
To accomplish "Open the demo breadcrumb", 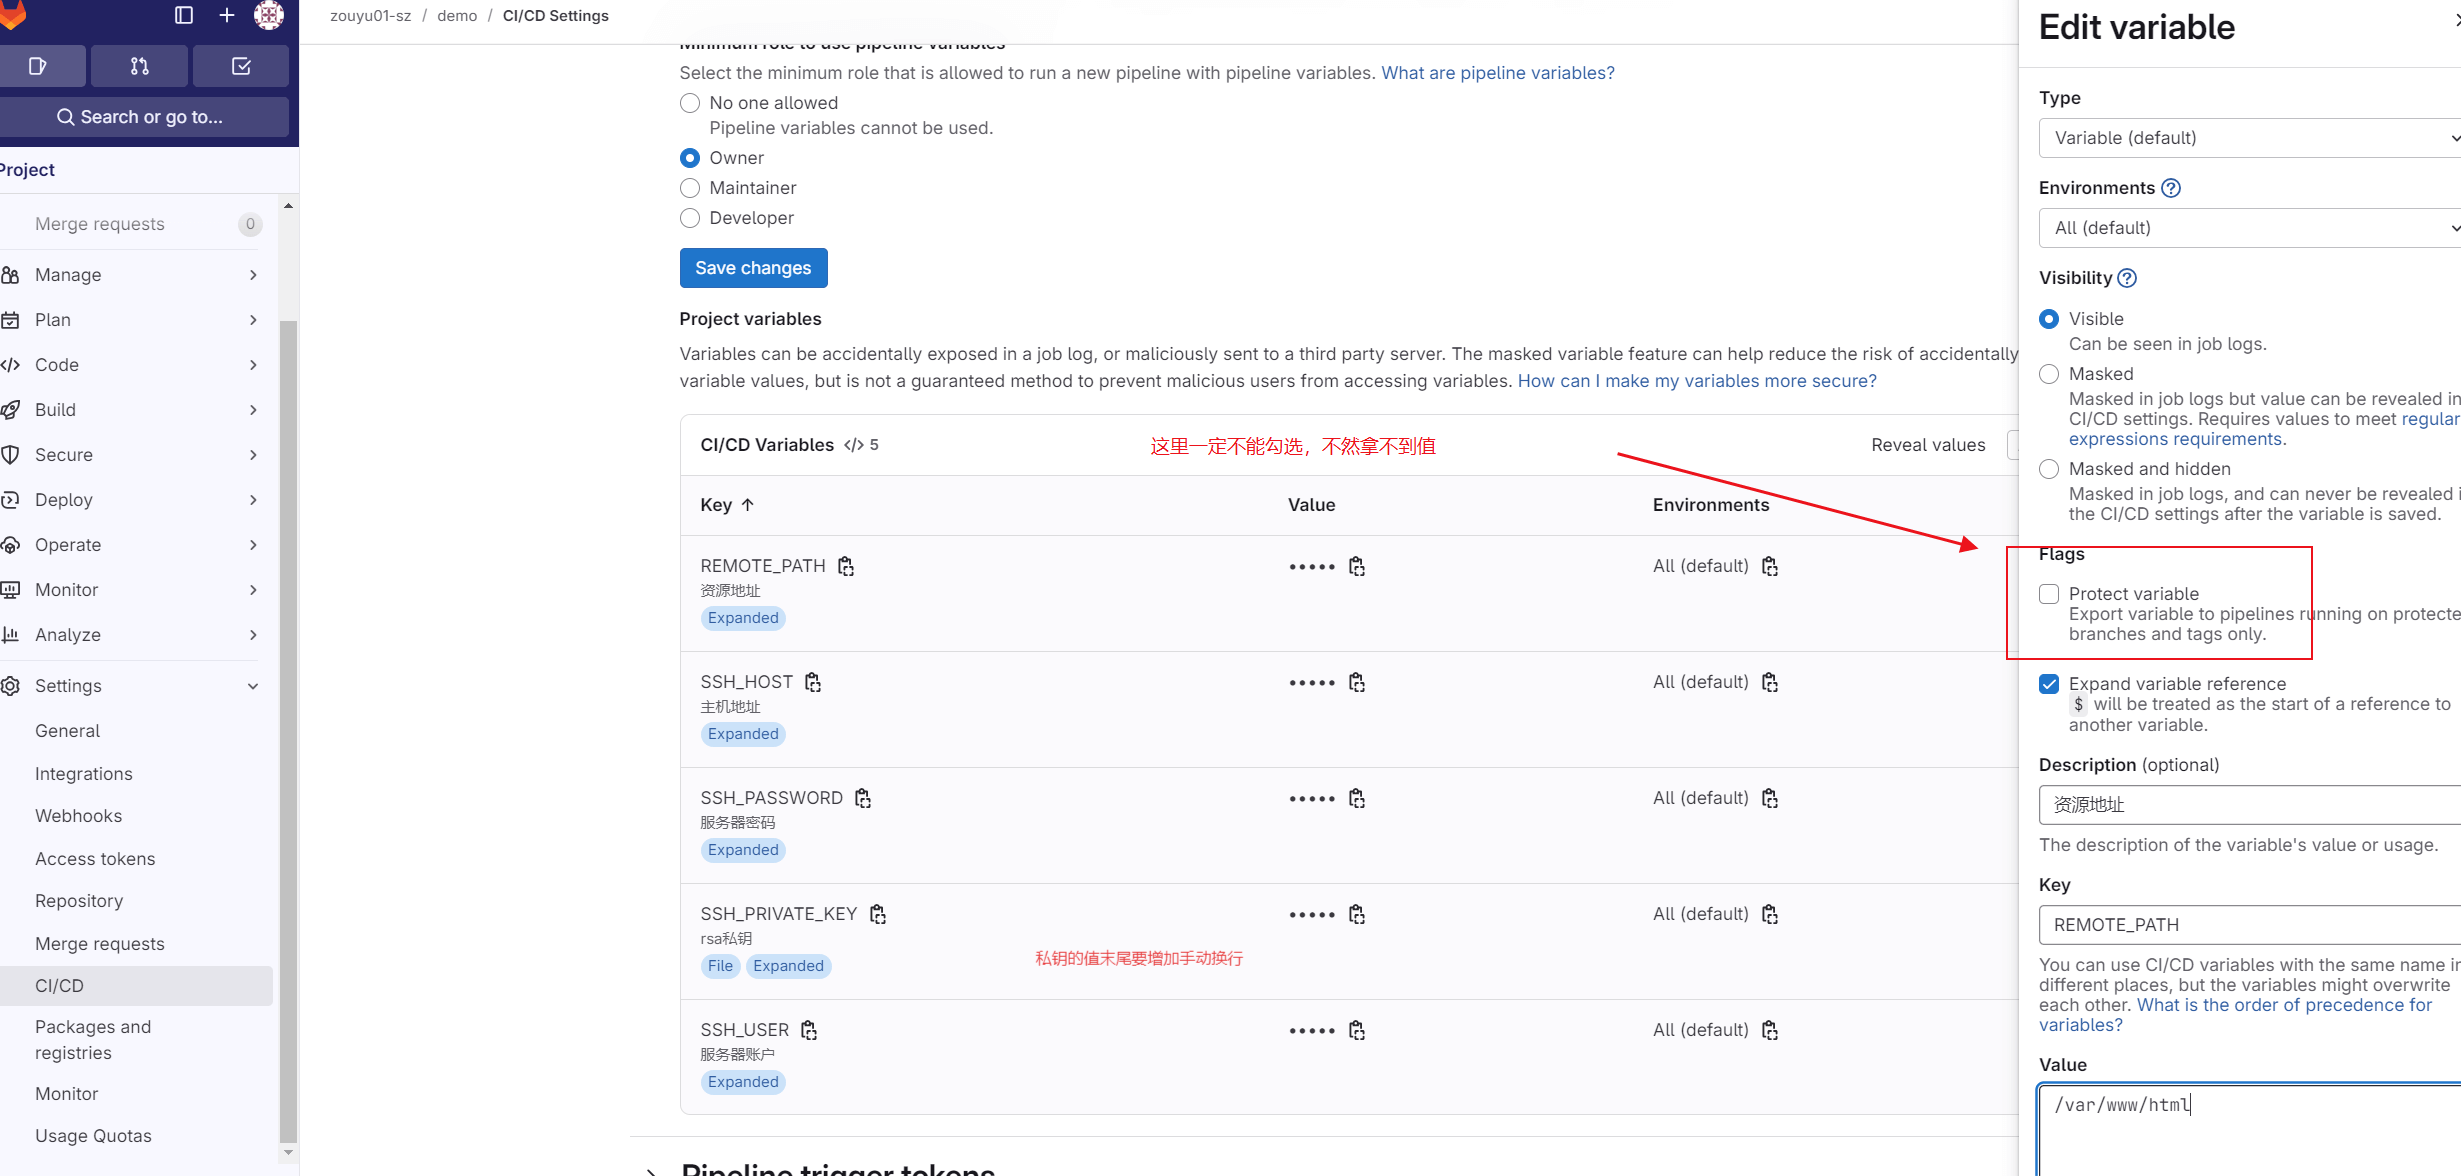I will point(457,15).
